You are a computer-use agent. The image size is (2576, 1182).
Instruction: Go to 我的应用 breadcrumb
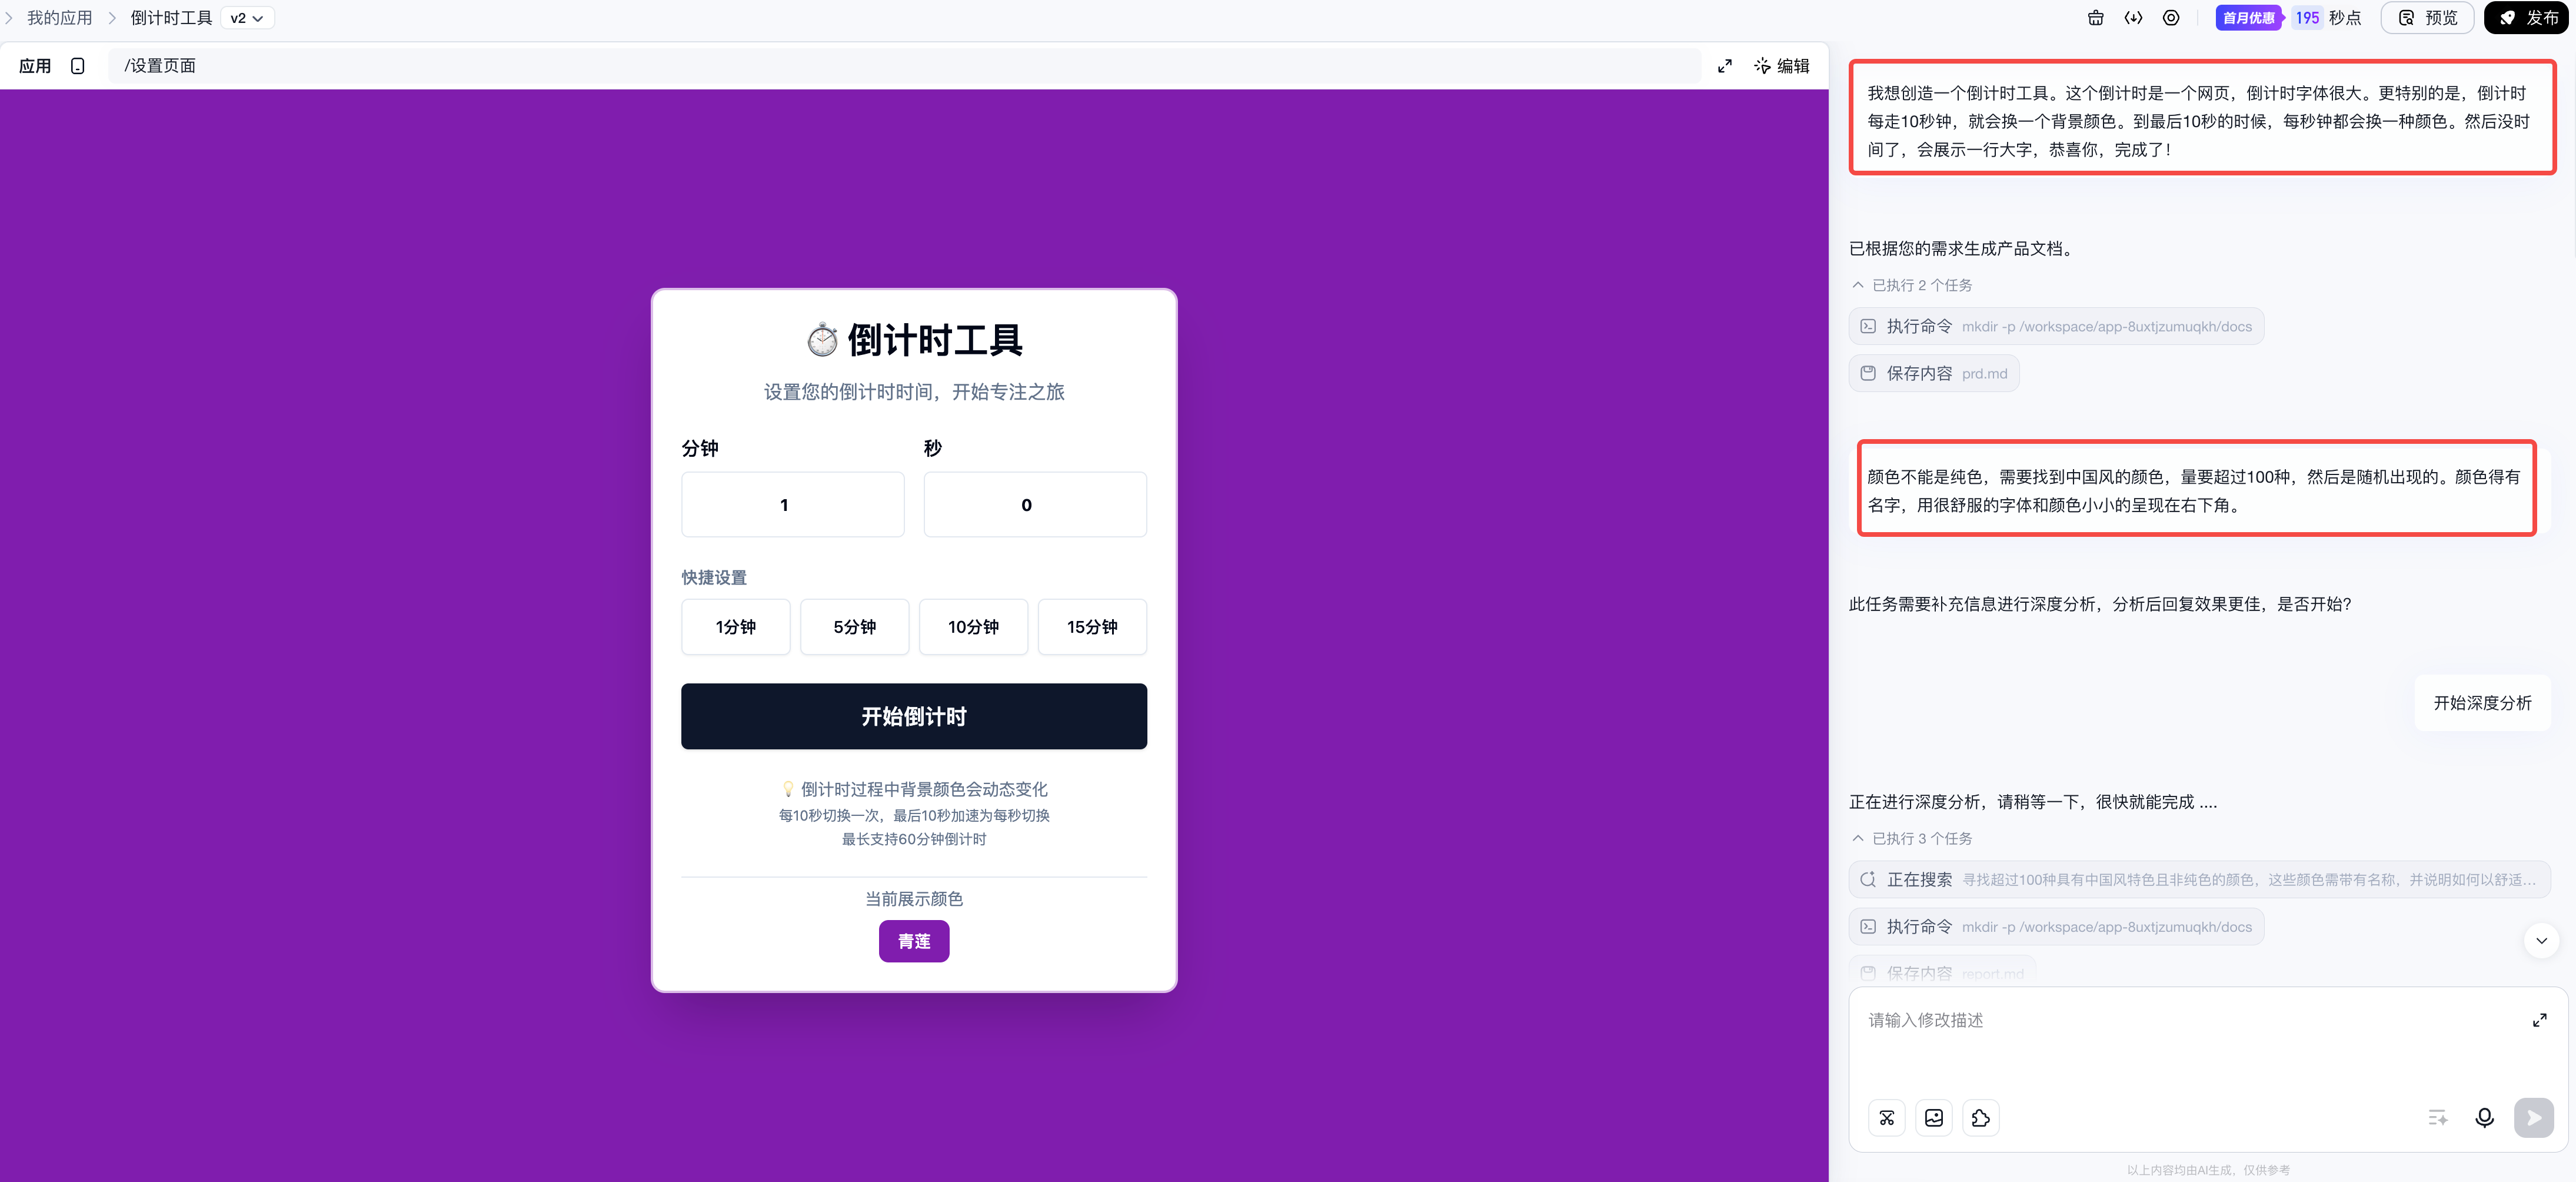click(59, 18)
